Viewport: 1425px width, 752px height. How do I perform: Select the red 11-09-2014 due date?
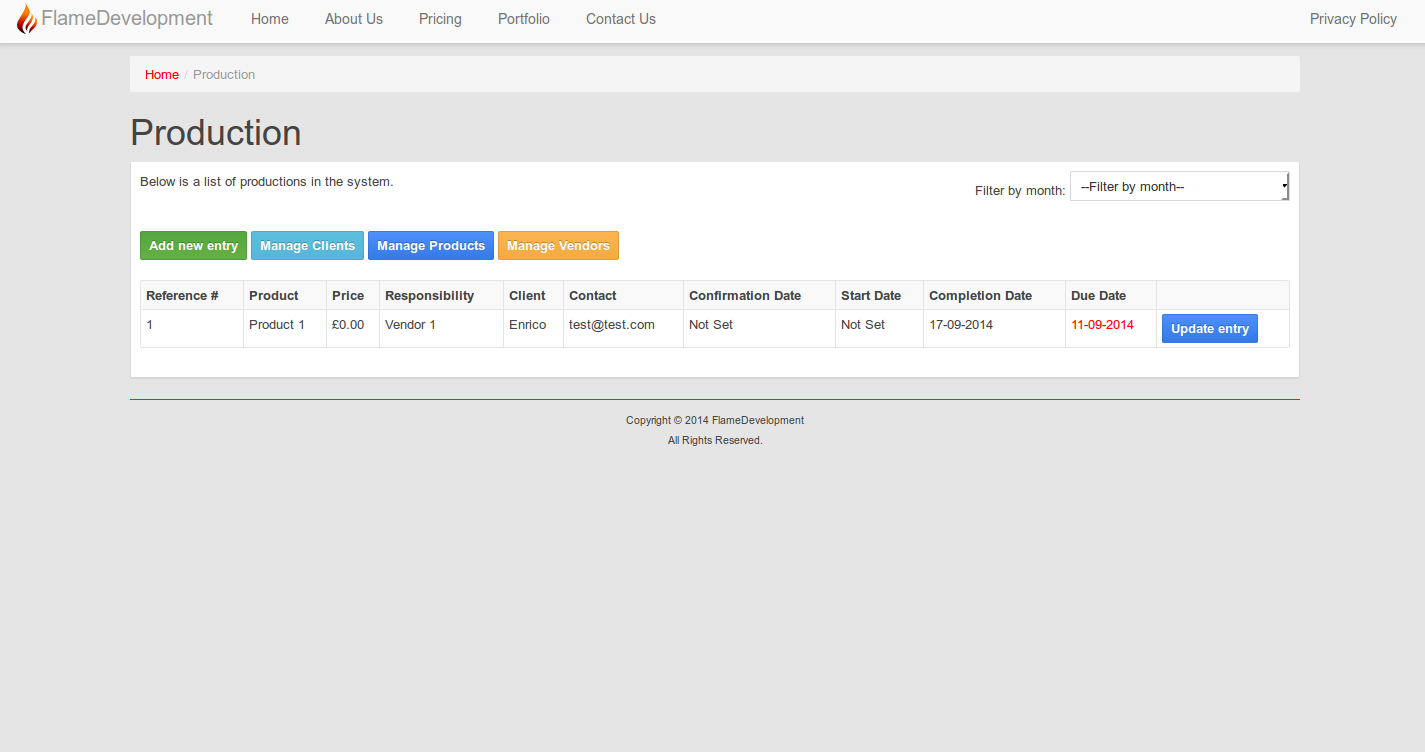[x=1102, y=325]
